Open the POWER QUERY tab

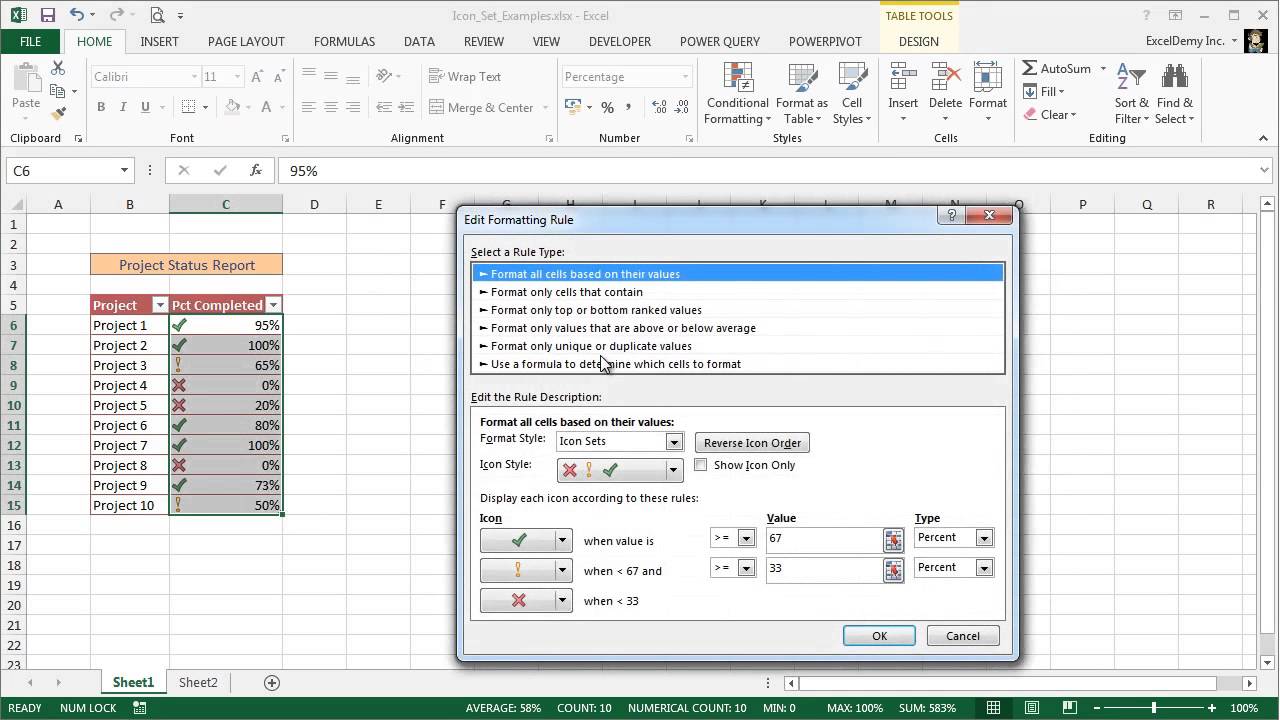tap(719, 41)
